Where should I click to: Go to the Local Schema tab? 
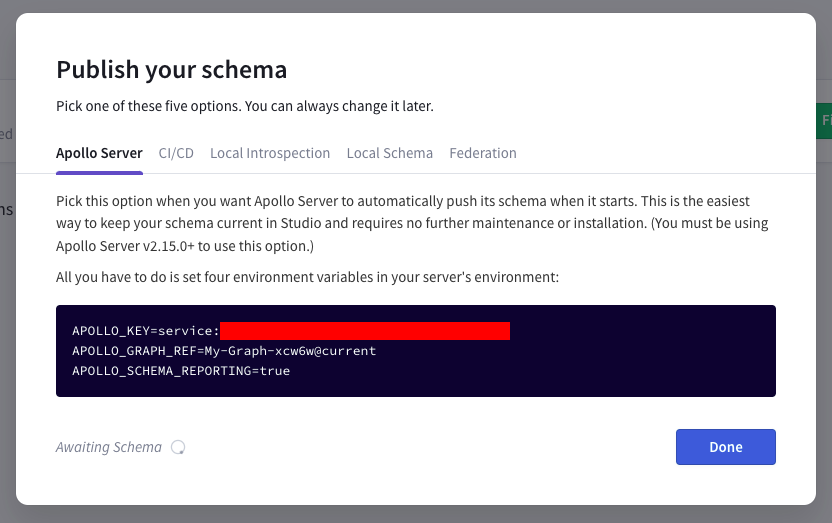389,153
